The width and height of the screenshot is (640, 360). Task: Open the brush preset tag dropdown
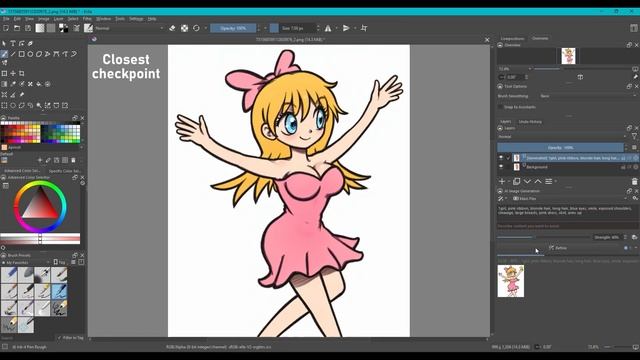25,262
